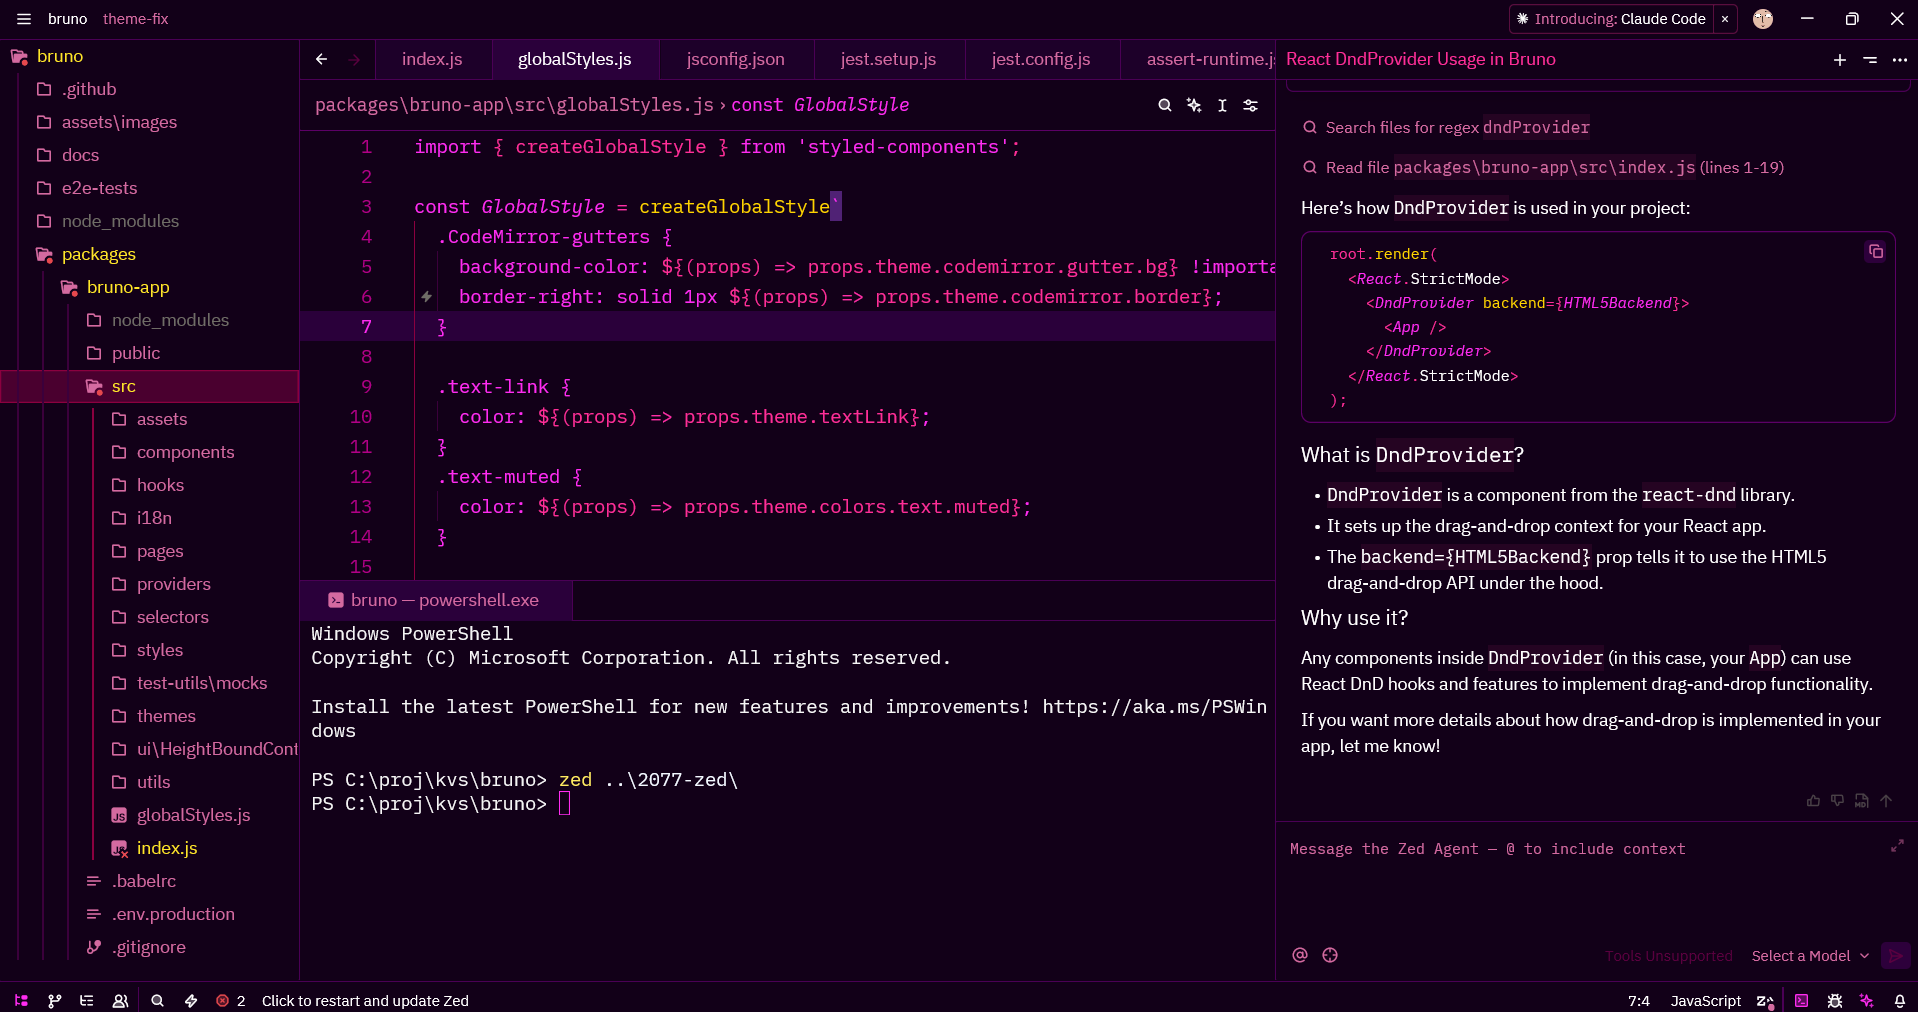Open the Select a Model dropdown

1810,956
